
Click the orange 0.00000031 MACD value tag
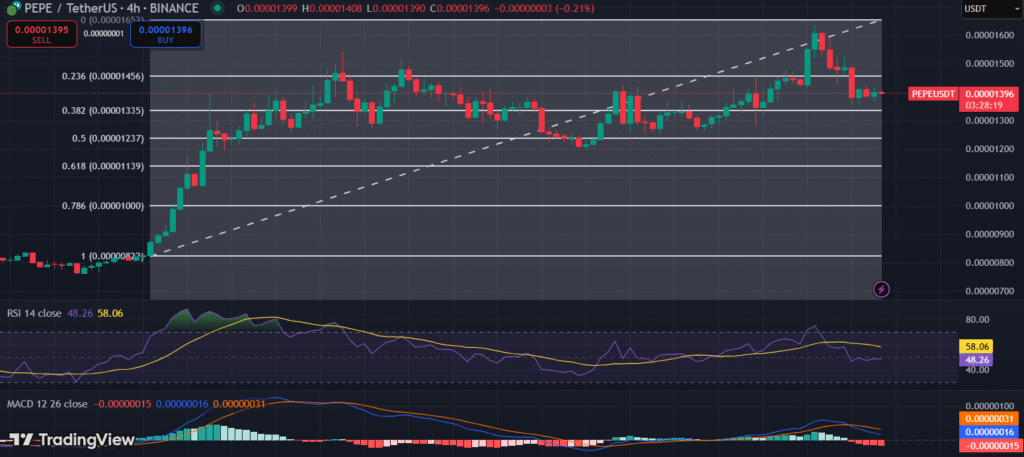pyautogui.click(x=988, y=418)
